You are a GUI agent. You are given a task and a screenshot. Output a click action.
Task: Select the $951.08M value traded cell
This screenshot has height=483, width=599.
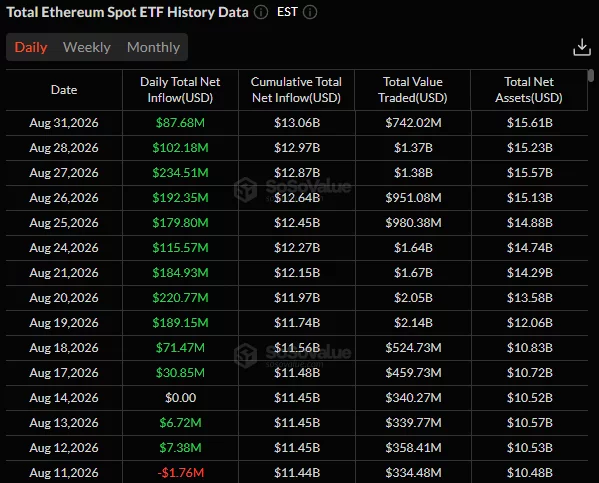pyautogui.click(x=413, y=198)
